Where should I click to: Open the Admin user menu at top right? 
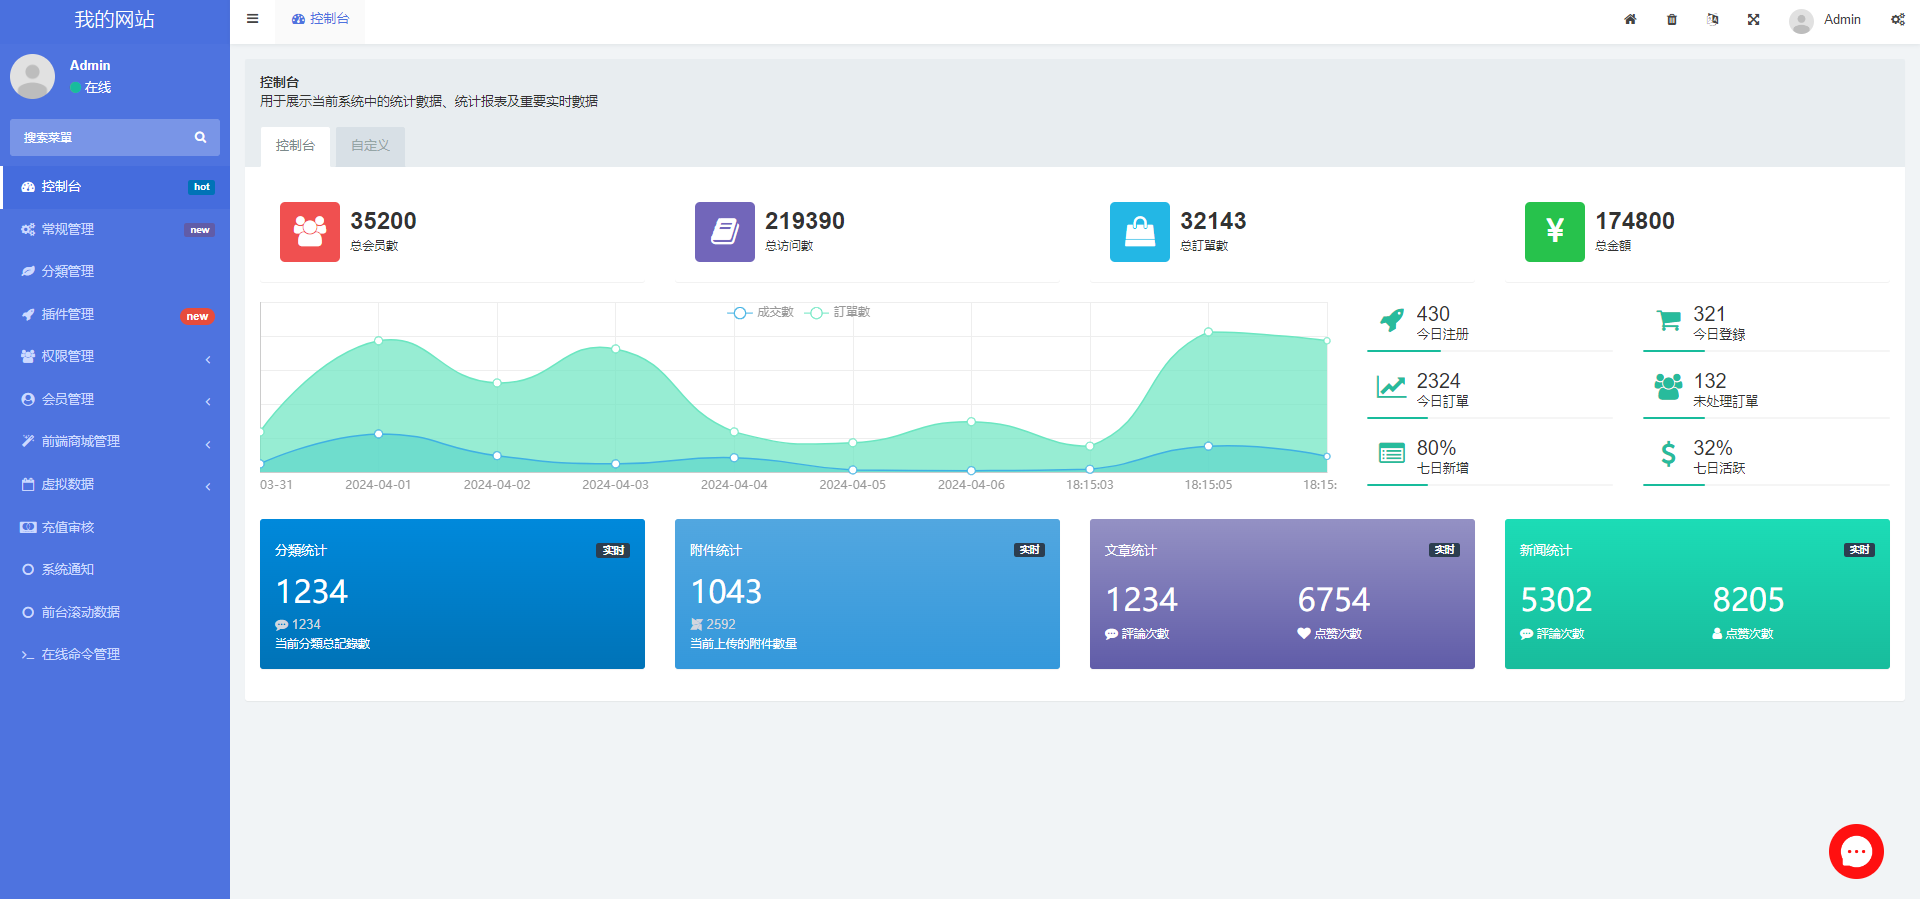[1826, 20]
